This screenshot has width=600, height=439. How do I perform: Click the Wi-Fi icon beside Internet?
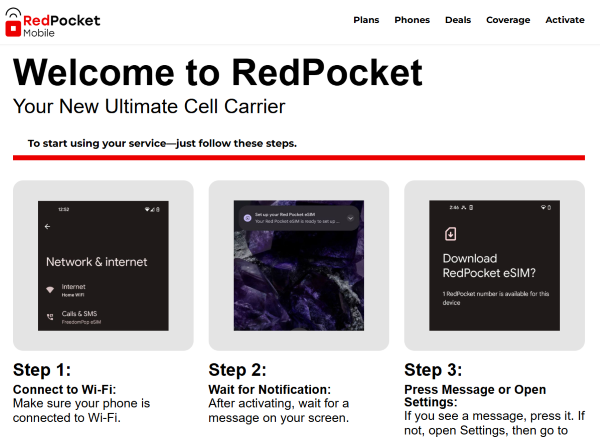coord(50,289)
